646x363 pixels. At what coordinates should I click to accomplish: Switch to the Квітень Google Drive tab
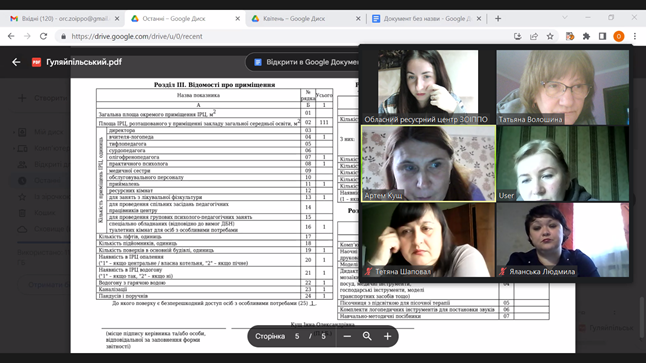click(x=306, y=19)
